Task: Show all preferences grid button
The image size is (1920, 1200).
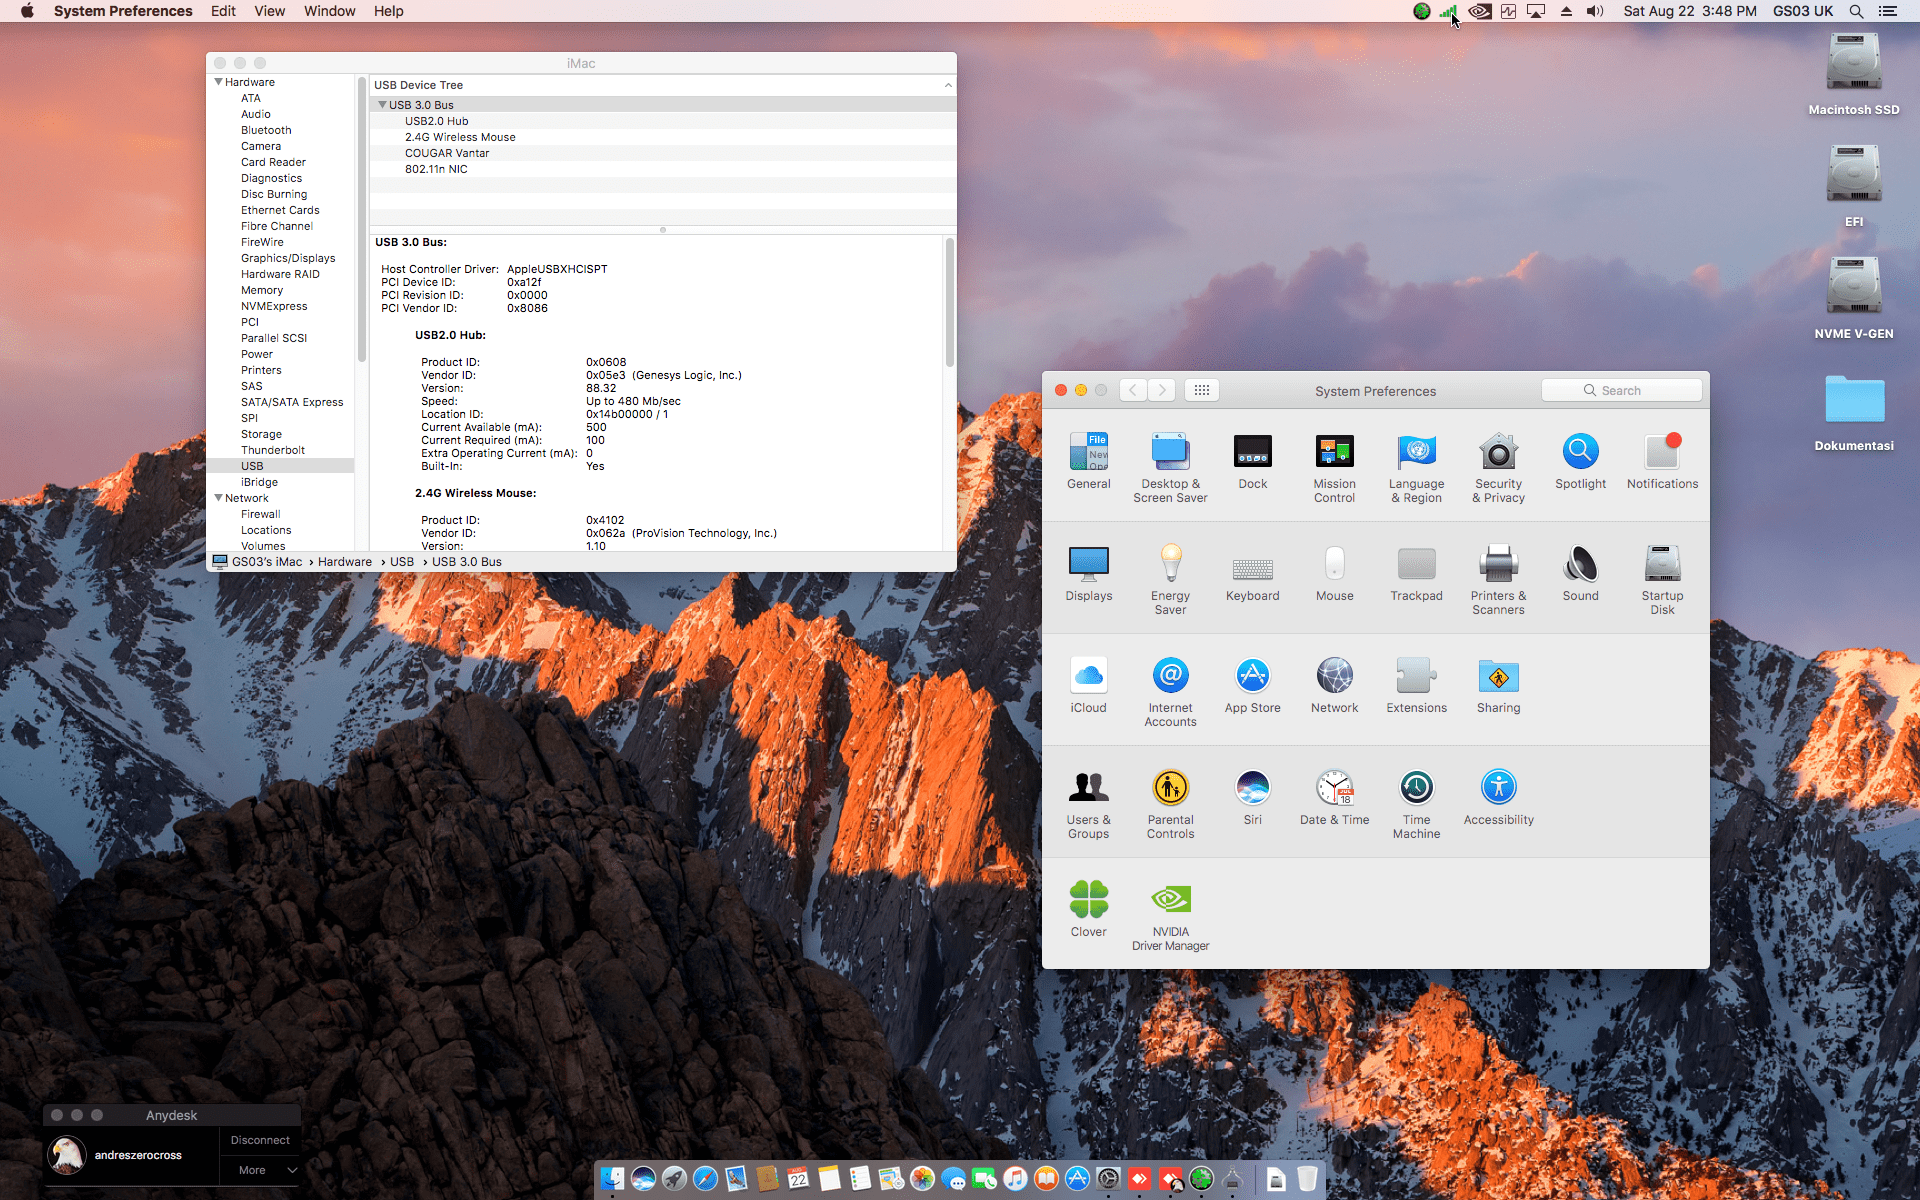Action: tap(1202, 390)
